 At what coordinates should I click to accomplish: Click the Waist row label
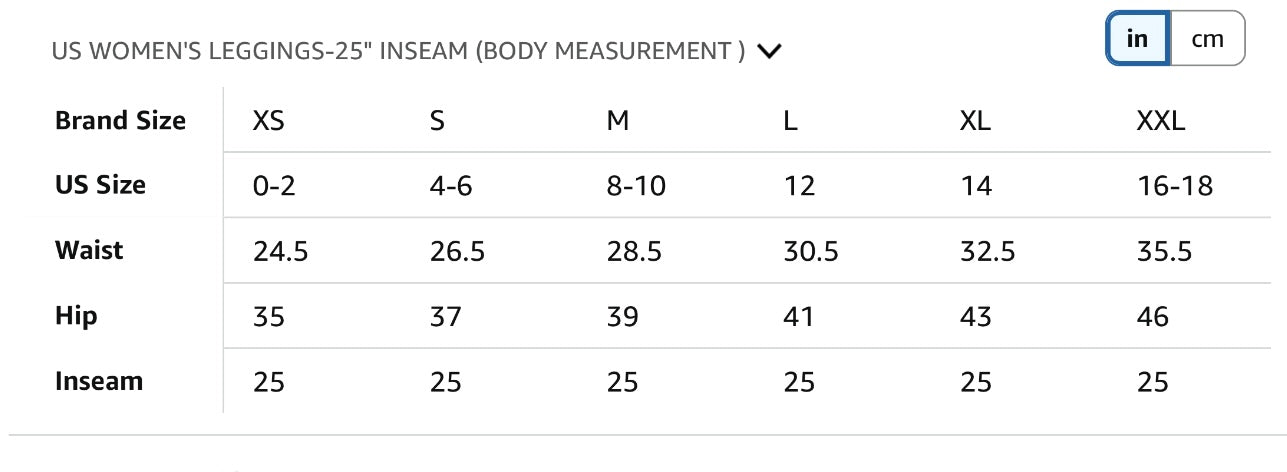89,250
